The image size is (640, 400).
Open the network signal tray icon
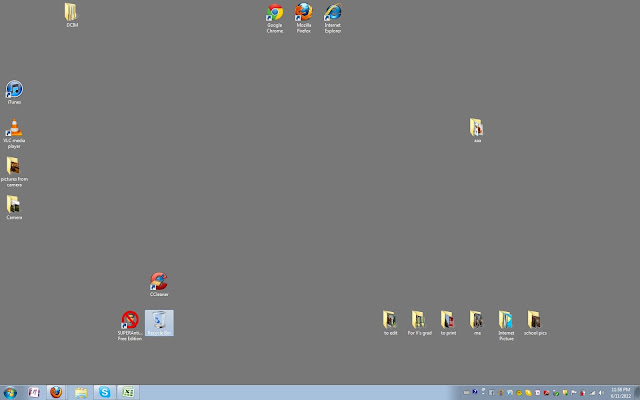tap(592, 393)
